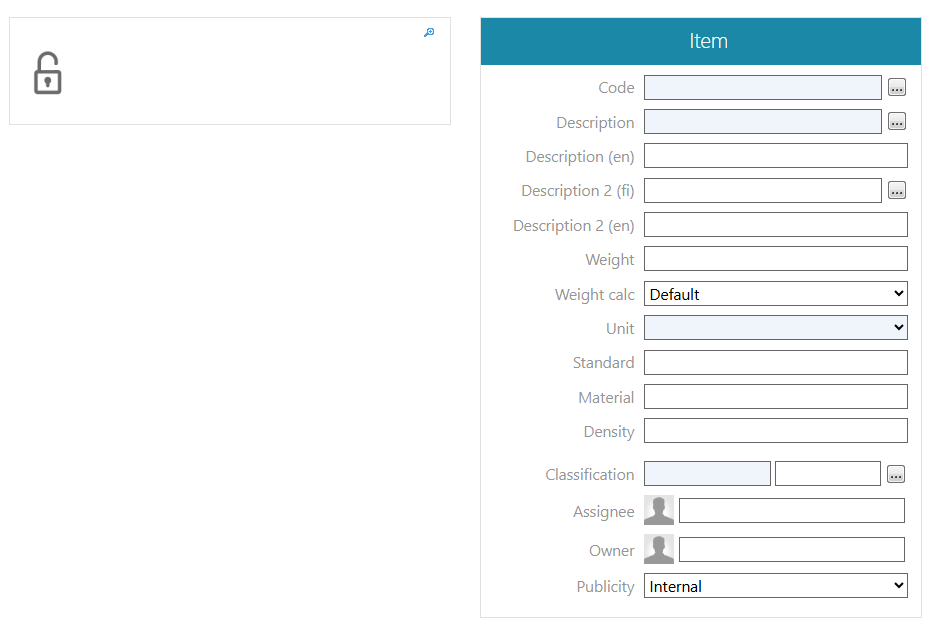Click the first Classification input box
Screen dimensions: 934x631
[707, 474]
